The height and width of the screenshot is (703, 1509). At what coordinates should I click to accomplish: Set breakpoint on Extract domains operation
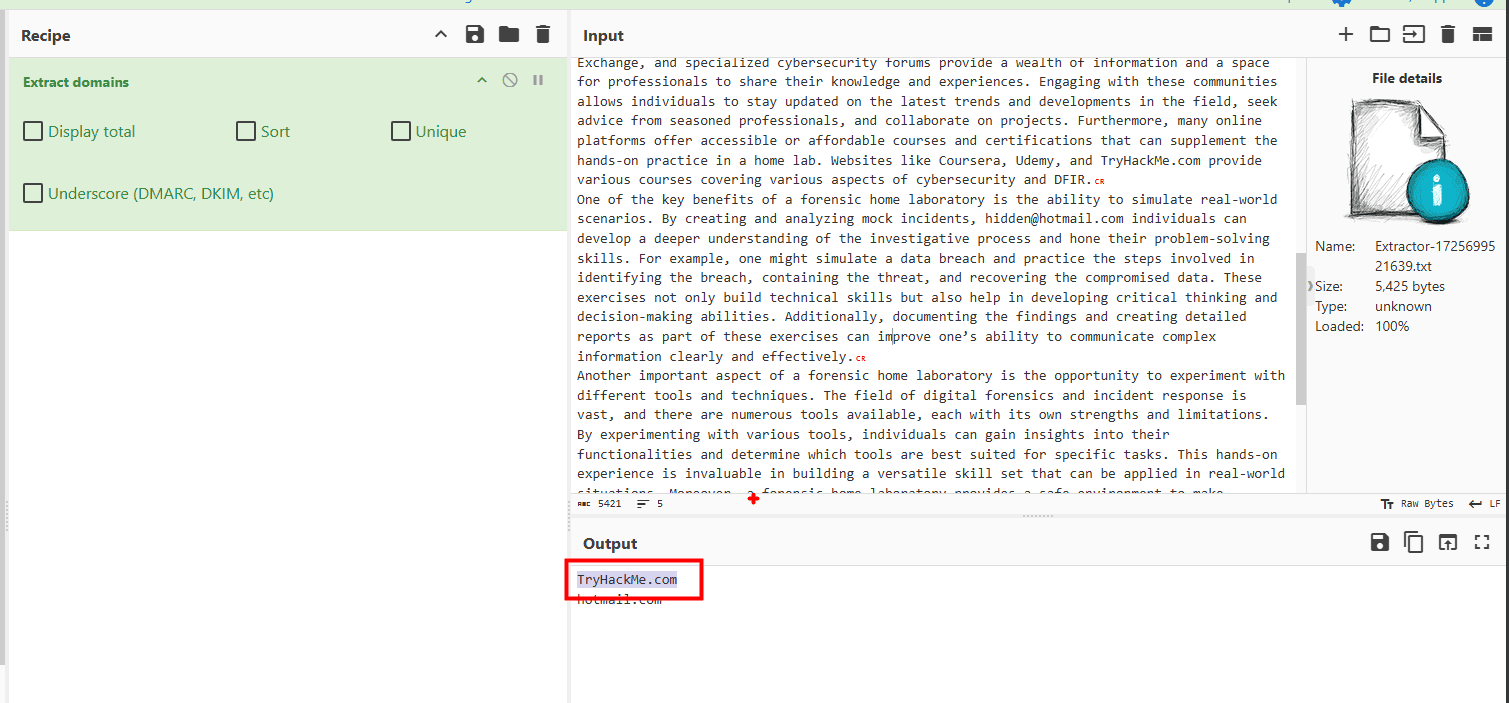(x=538, y=80)
